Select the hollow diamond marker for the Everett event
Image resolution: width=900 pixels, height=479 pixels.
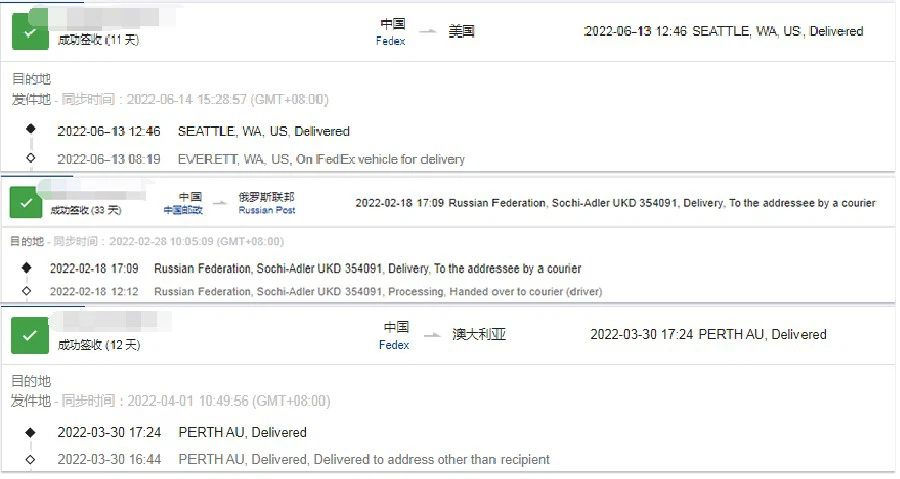pyautogui.click(x=30, y=158)
